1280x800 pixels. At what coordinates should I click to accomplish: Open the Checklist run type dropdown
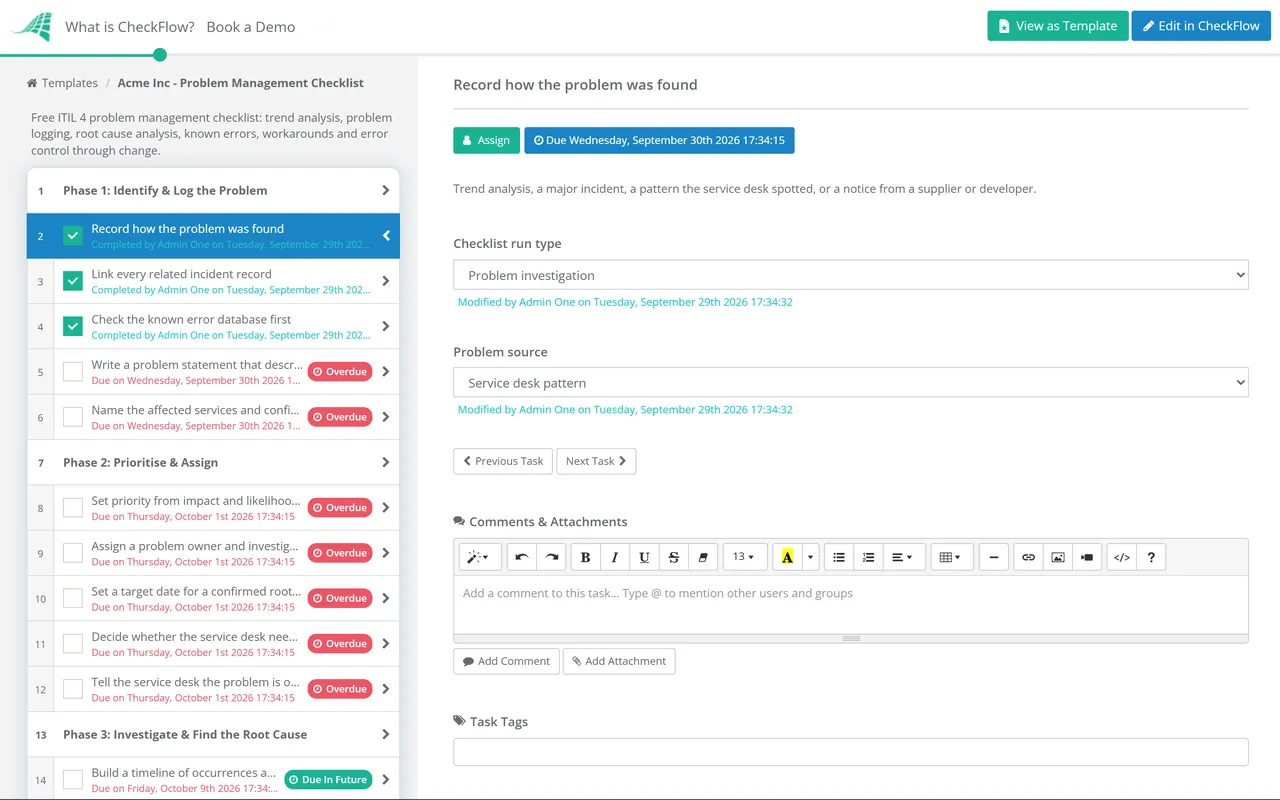[851, 275]
